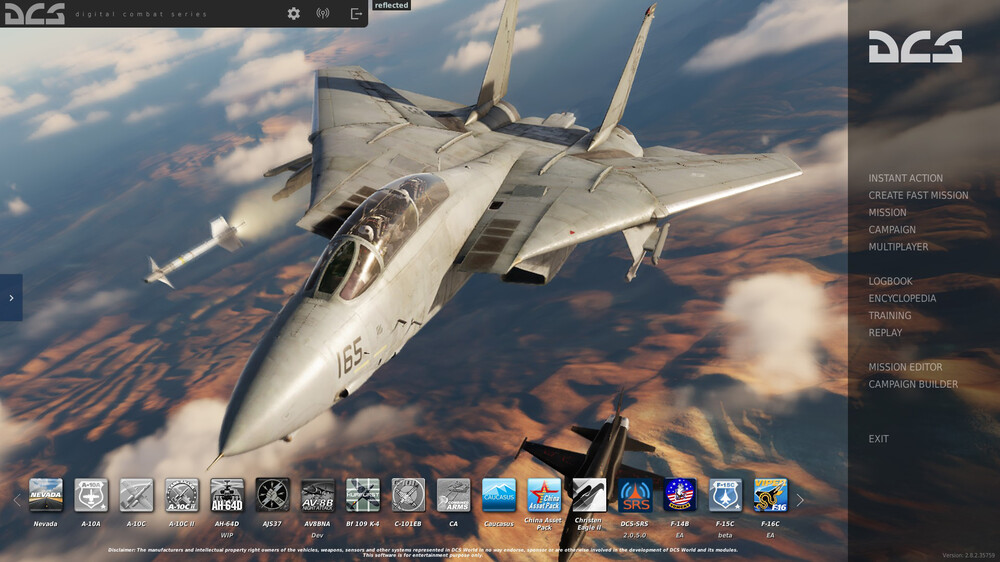Screen dimensions: 1000x562
Task: Open the Campaign menu item
Action: pyautogui.click(x=892, y=230)
